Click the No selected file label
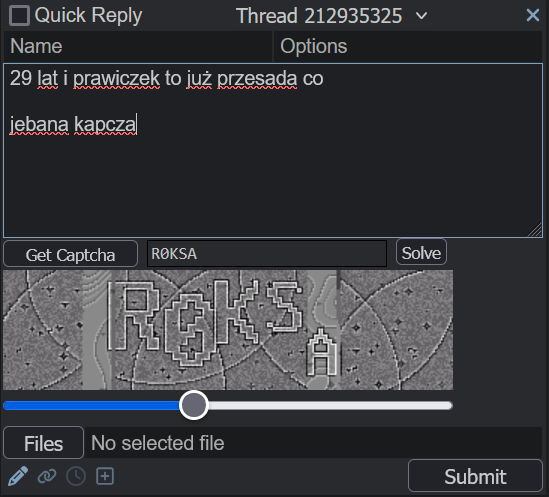Screen dimensions: 549x497 coord(158,443)
